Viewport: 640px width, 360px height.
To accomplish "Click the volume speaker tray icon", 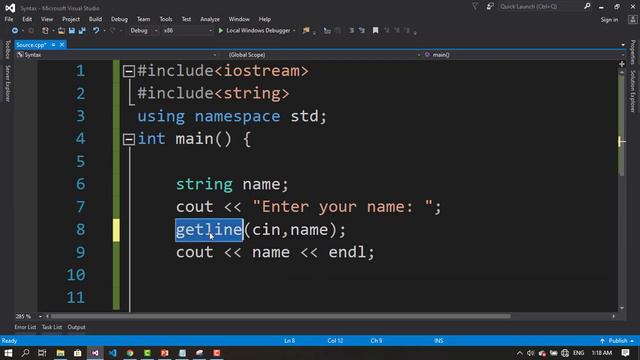I will 530,353.
